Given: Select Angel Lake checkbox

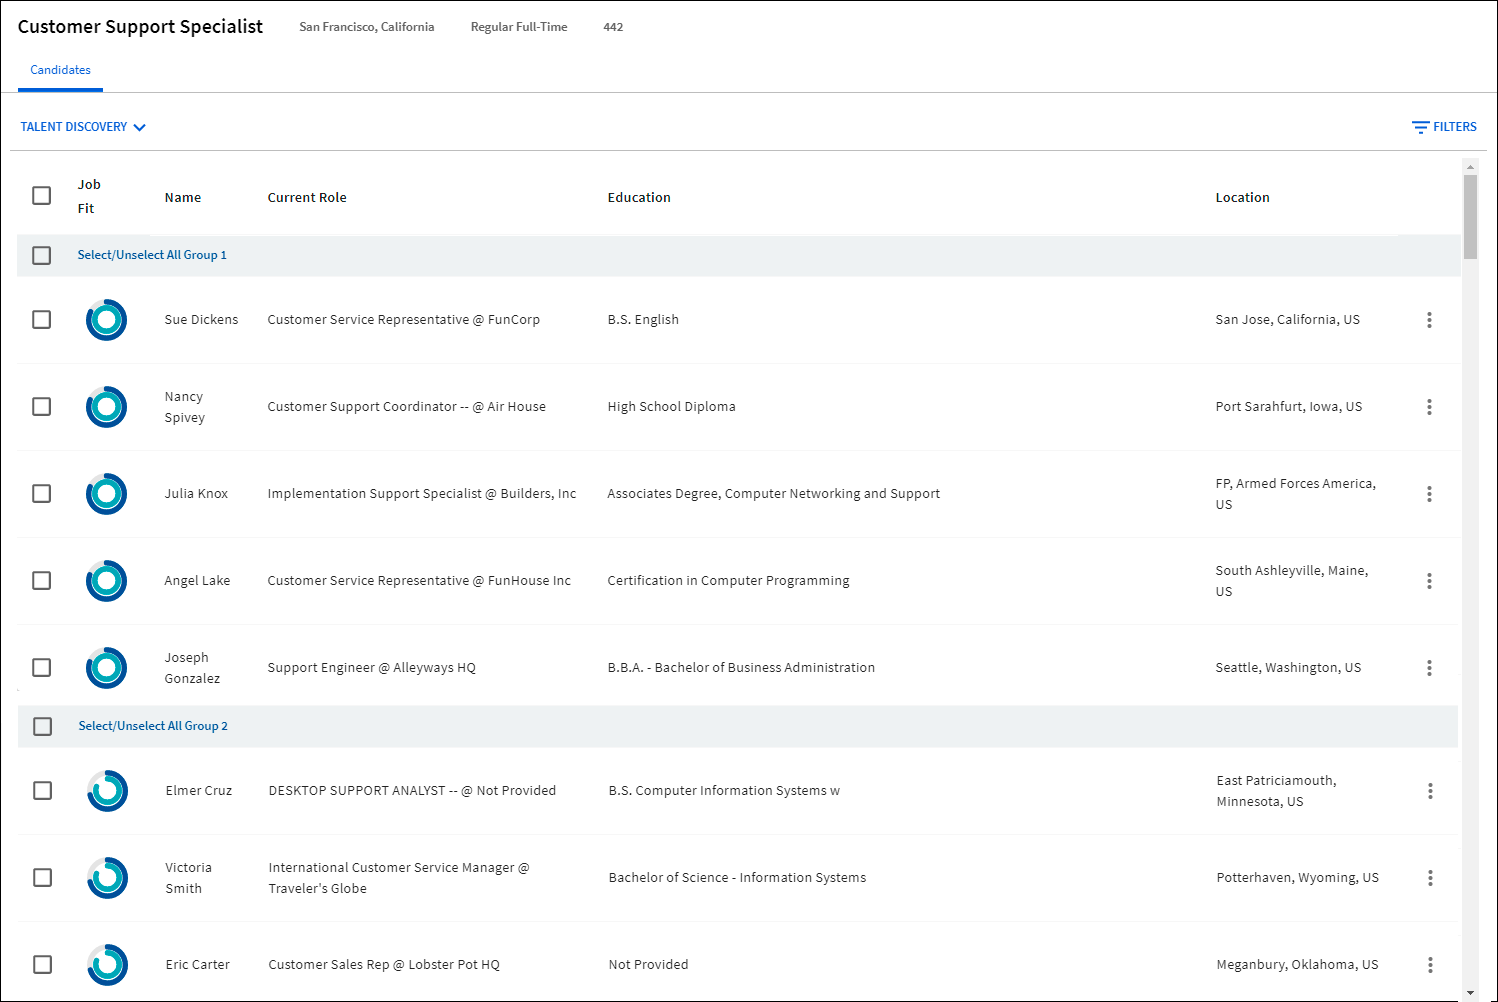Looking at the screenshot, I should click(41, 580).
